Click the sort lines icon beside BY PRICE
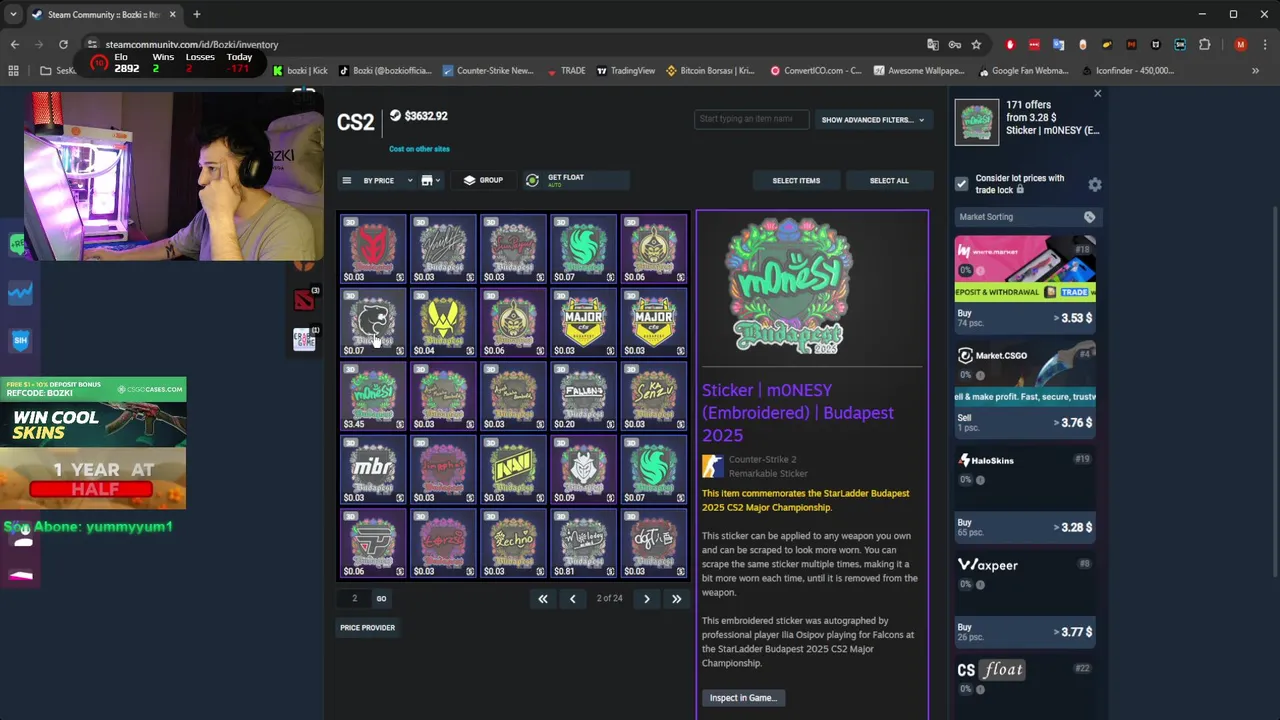 [x=347, y=181]
